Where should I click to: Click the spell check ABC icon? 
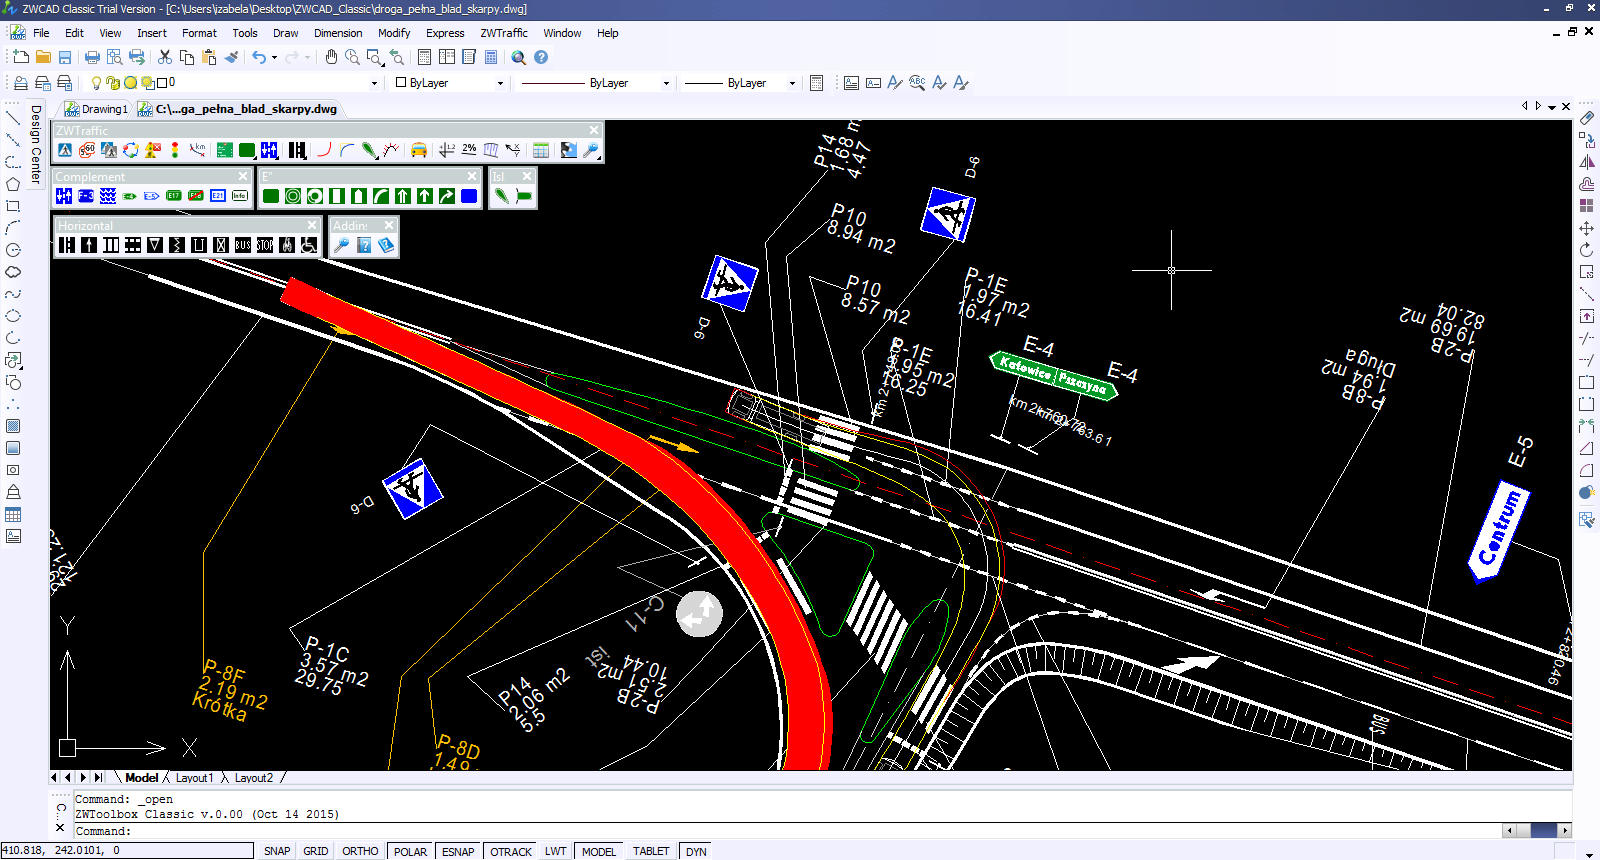(x=917, y=83)
